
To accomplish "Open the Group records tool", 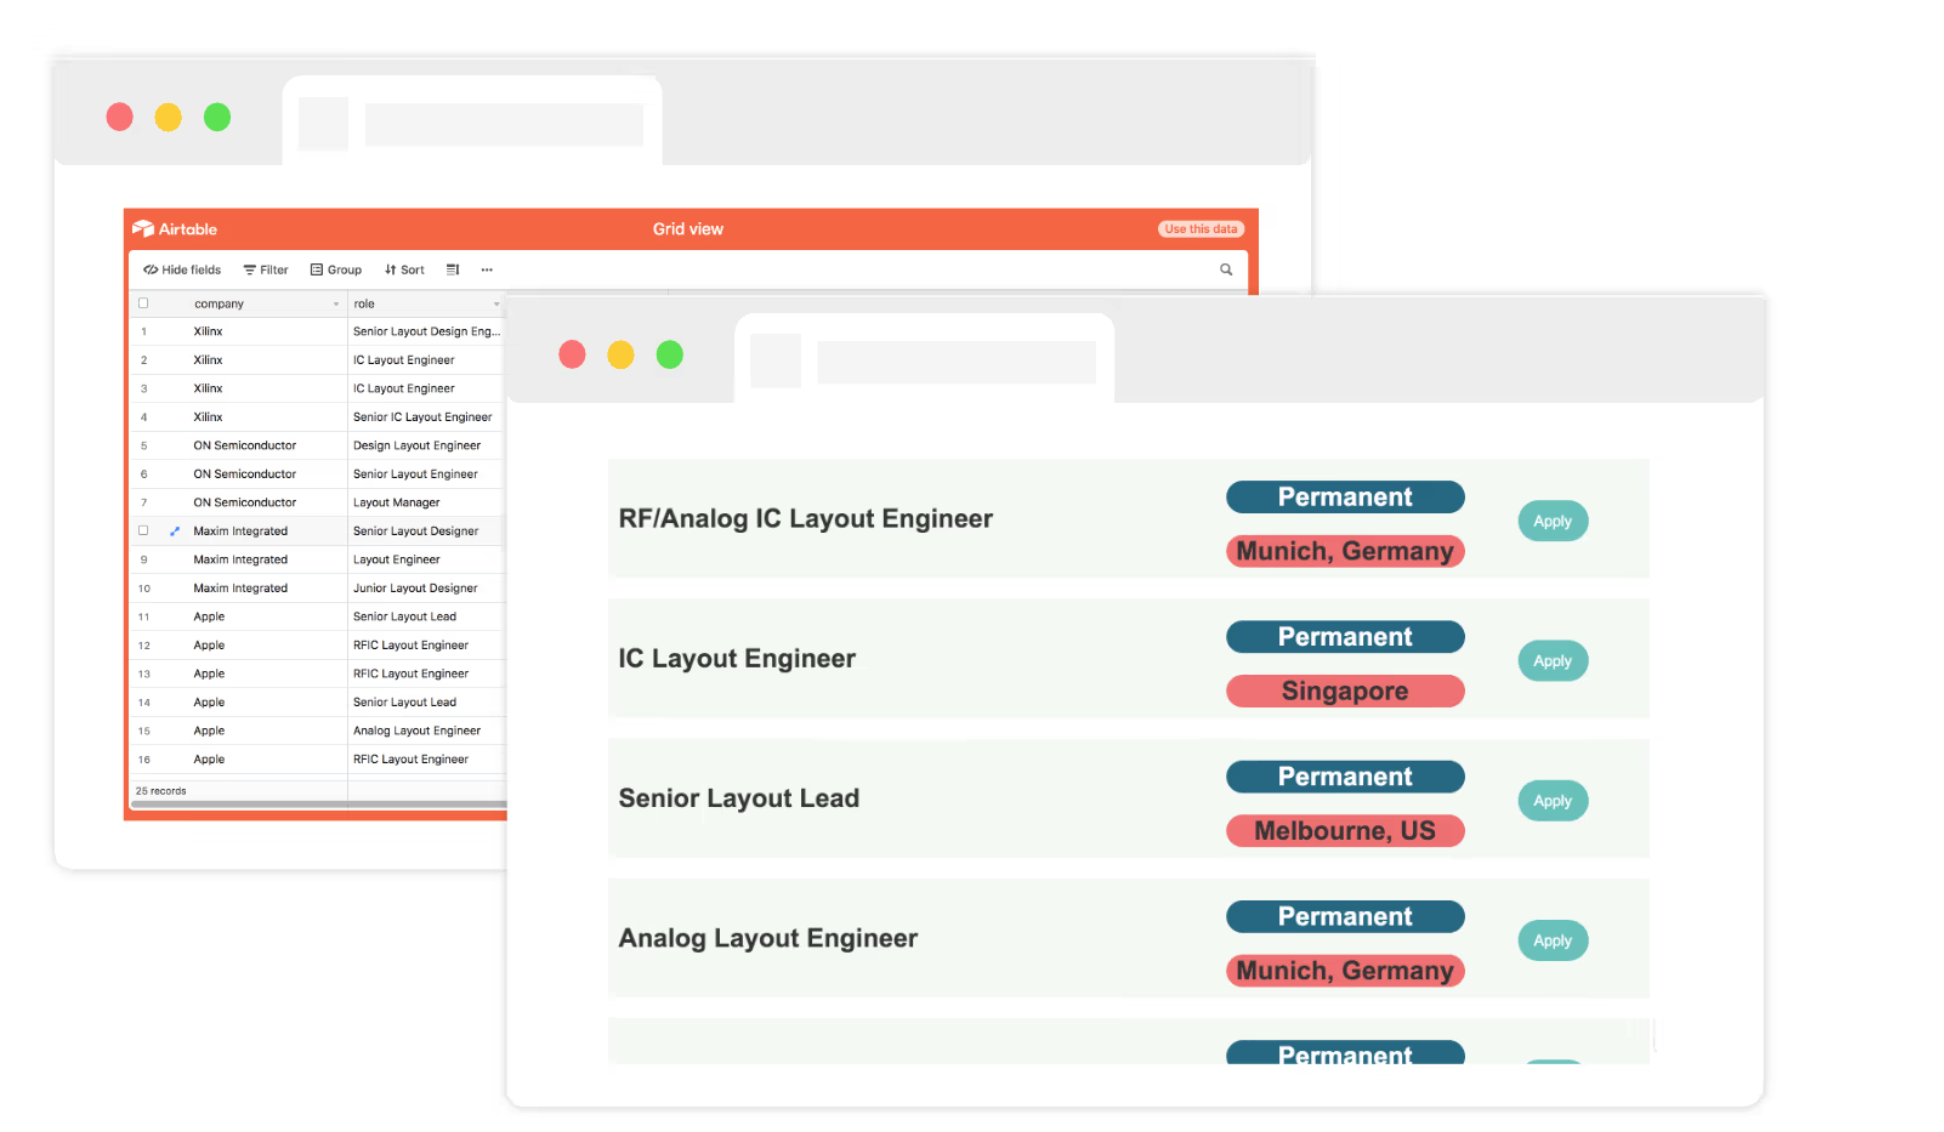I will pos(336,270).
